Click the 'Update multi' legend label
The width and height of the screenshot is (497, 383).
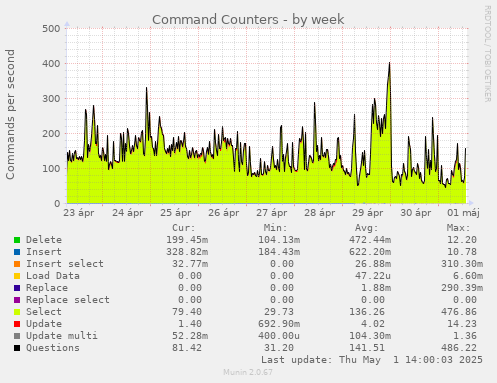(x=62, y=336)
